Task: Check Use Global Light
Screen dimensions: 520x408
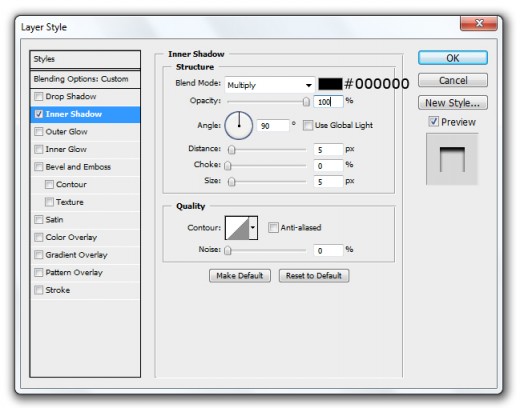Action: (x=308, y=126)
